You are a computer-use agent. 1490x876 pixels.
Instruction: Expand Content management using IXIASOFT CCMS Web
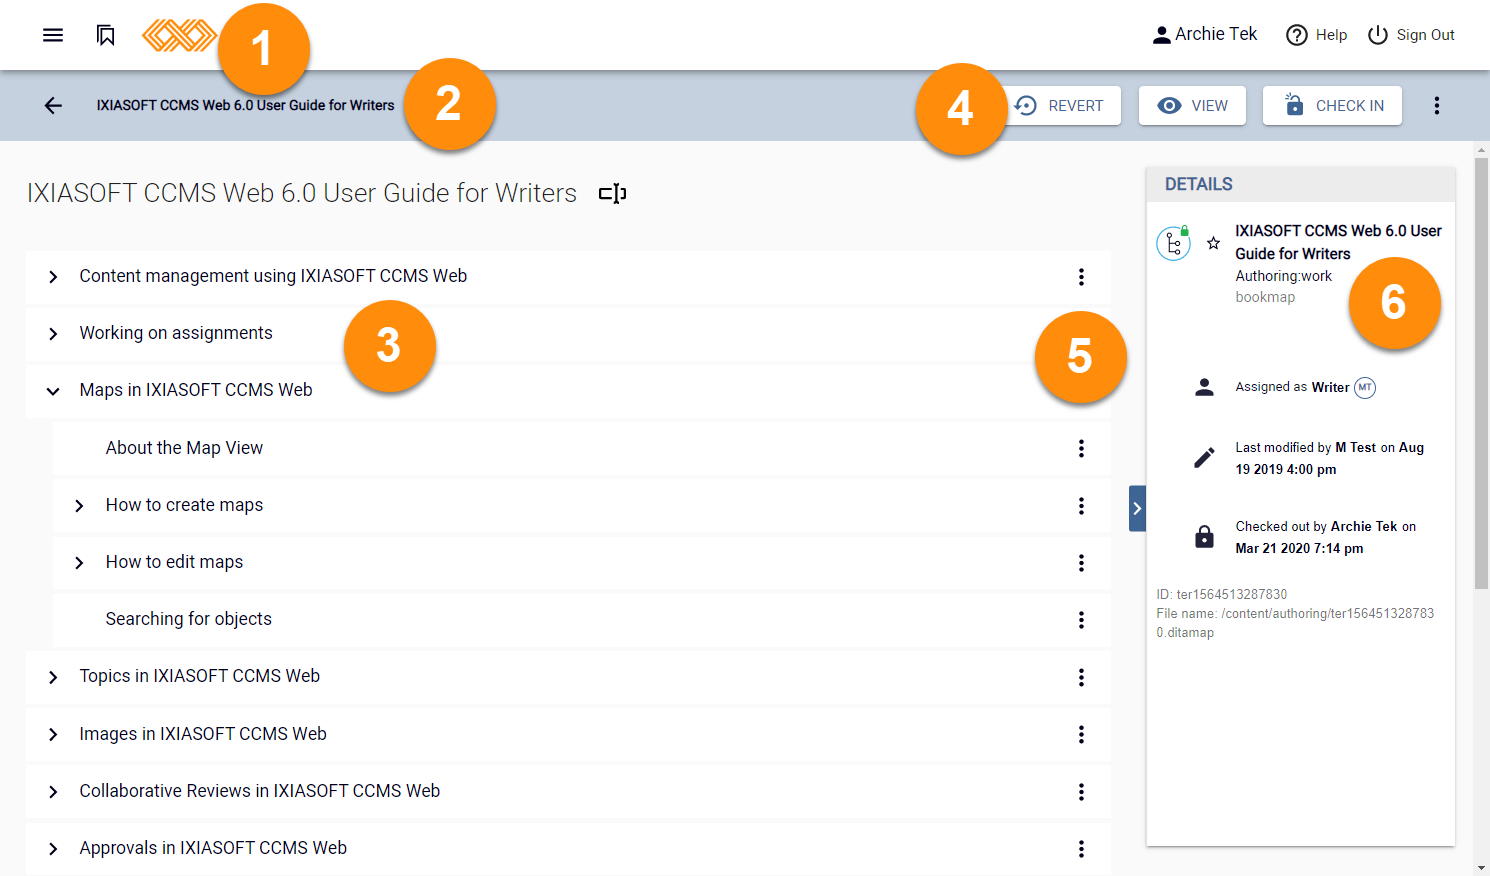coord(53,277)
